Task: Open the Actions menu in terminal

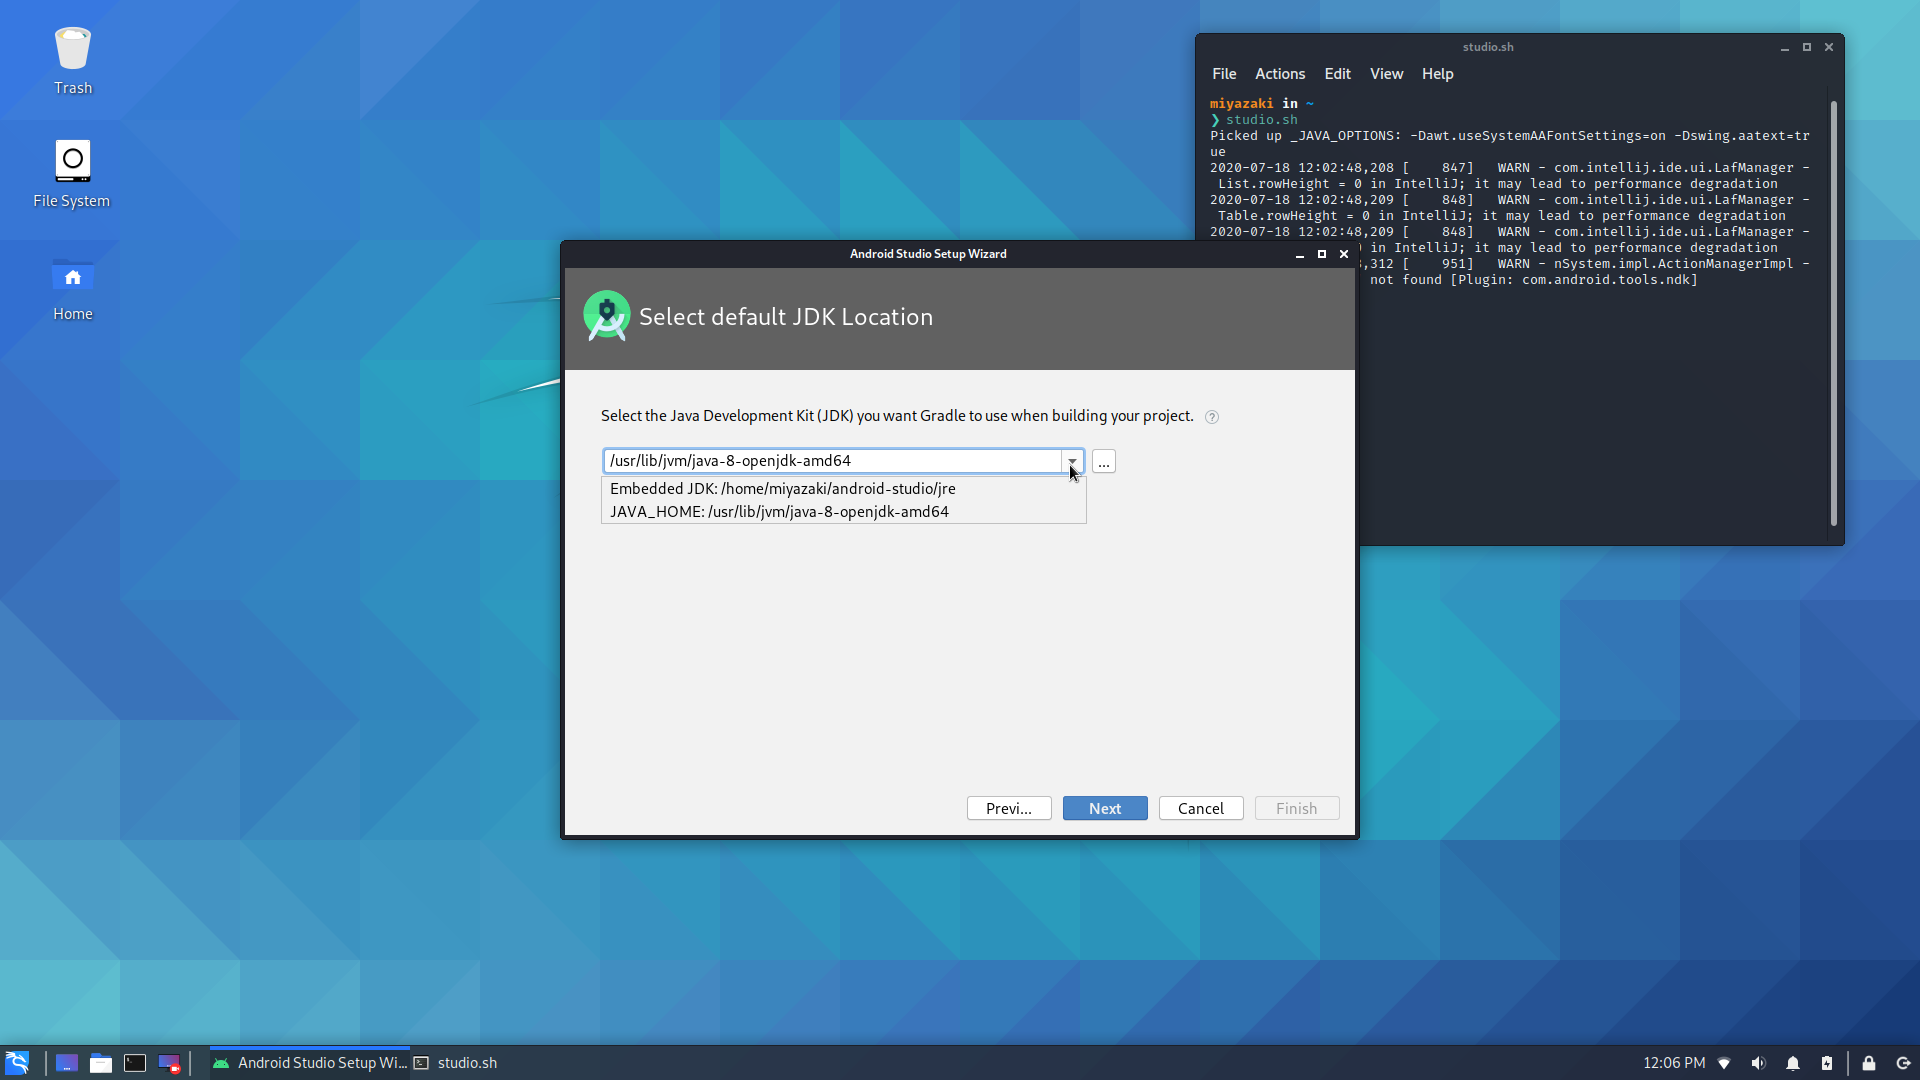Action: (1279, 74)
